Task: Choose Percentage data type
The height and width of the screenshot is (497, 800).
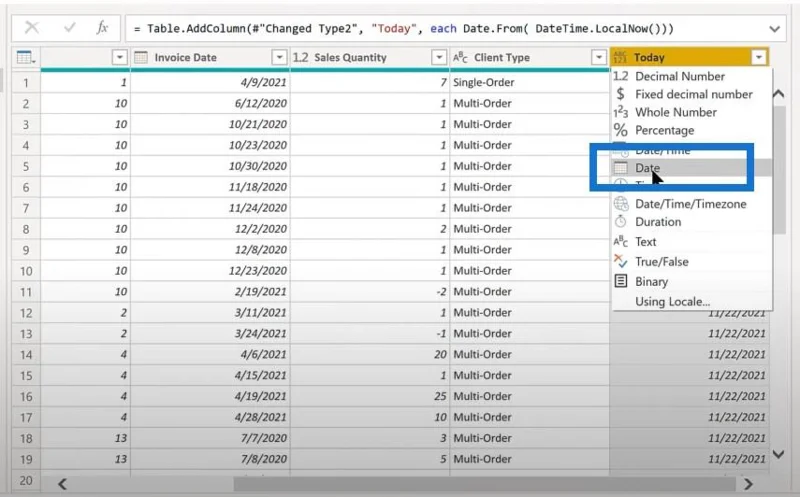Action: tap(692, 131)
